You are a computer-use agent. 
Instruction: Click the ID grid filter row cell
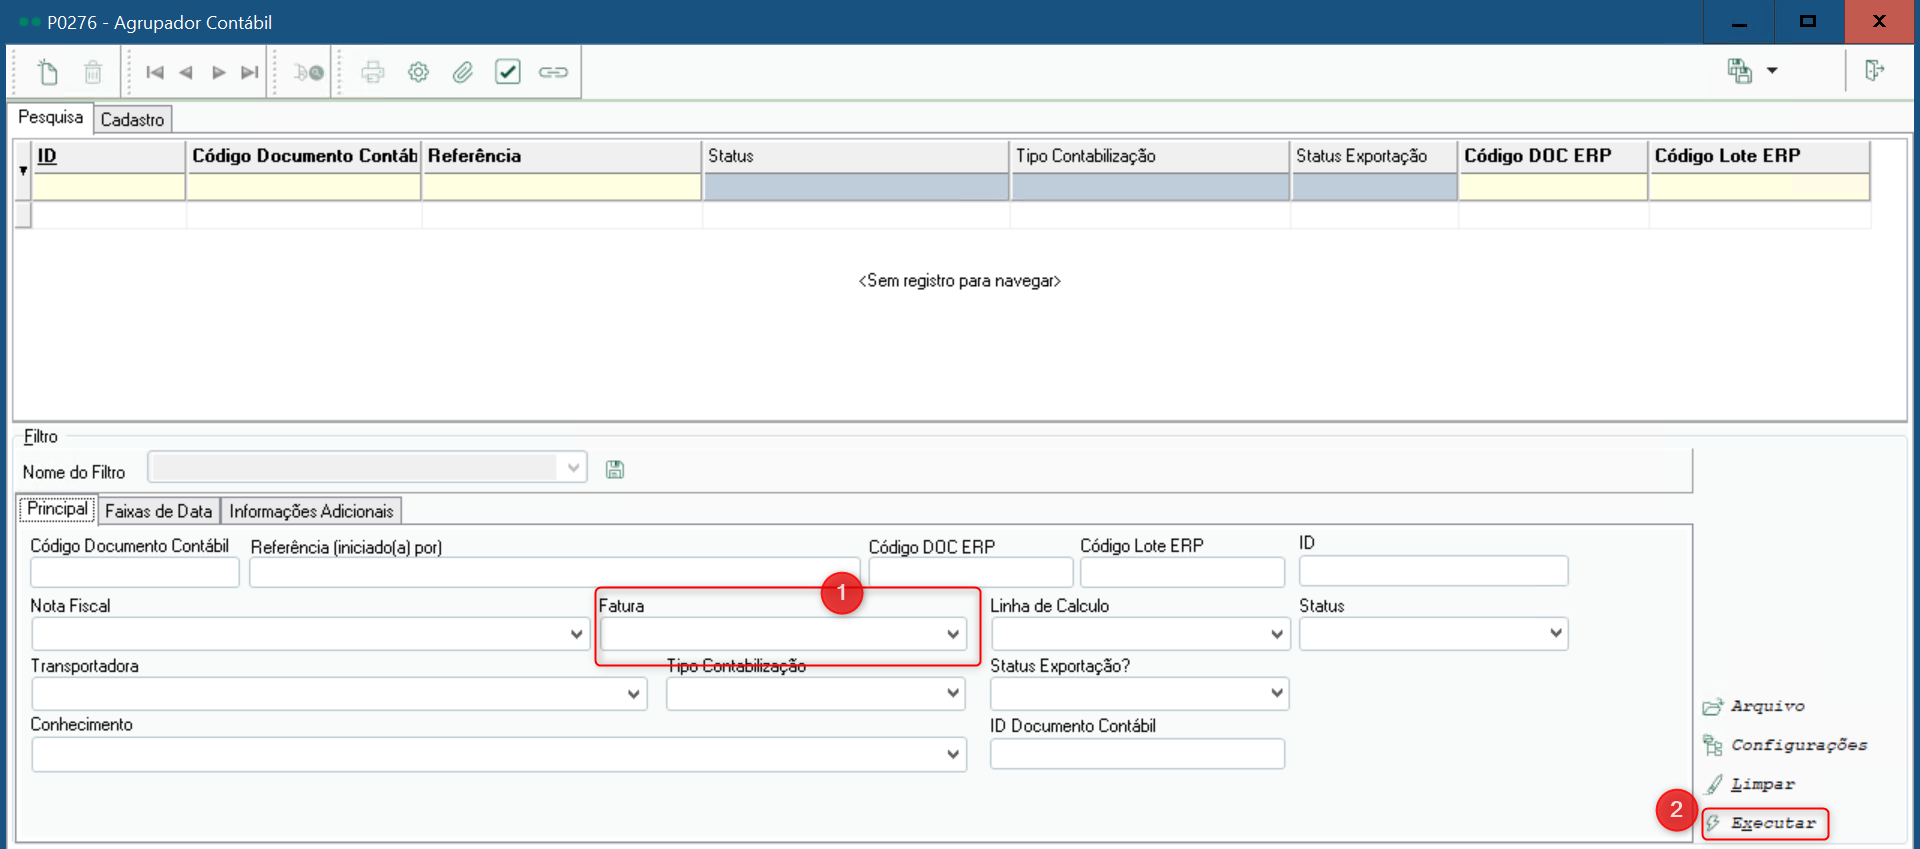click(109, 187)
